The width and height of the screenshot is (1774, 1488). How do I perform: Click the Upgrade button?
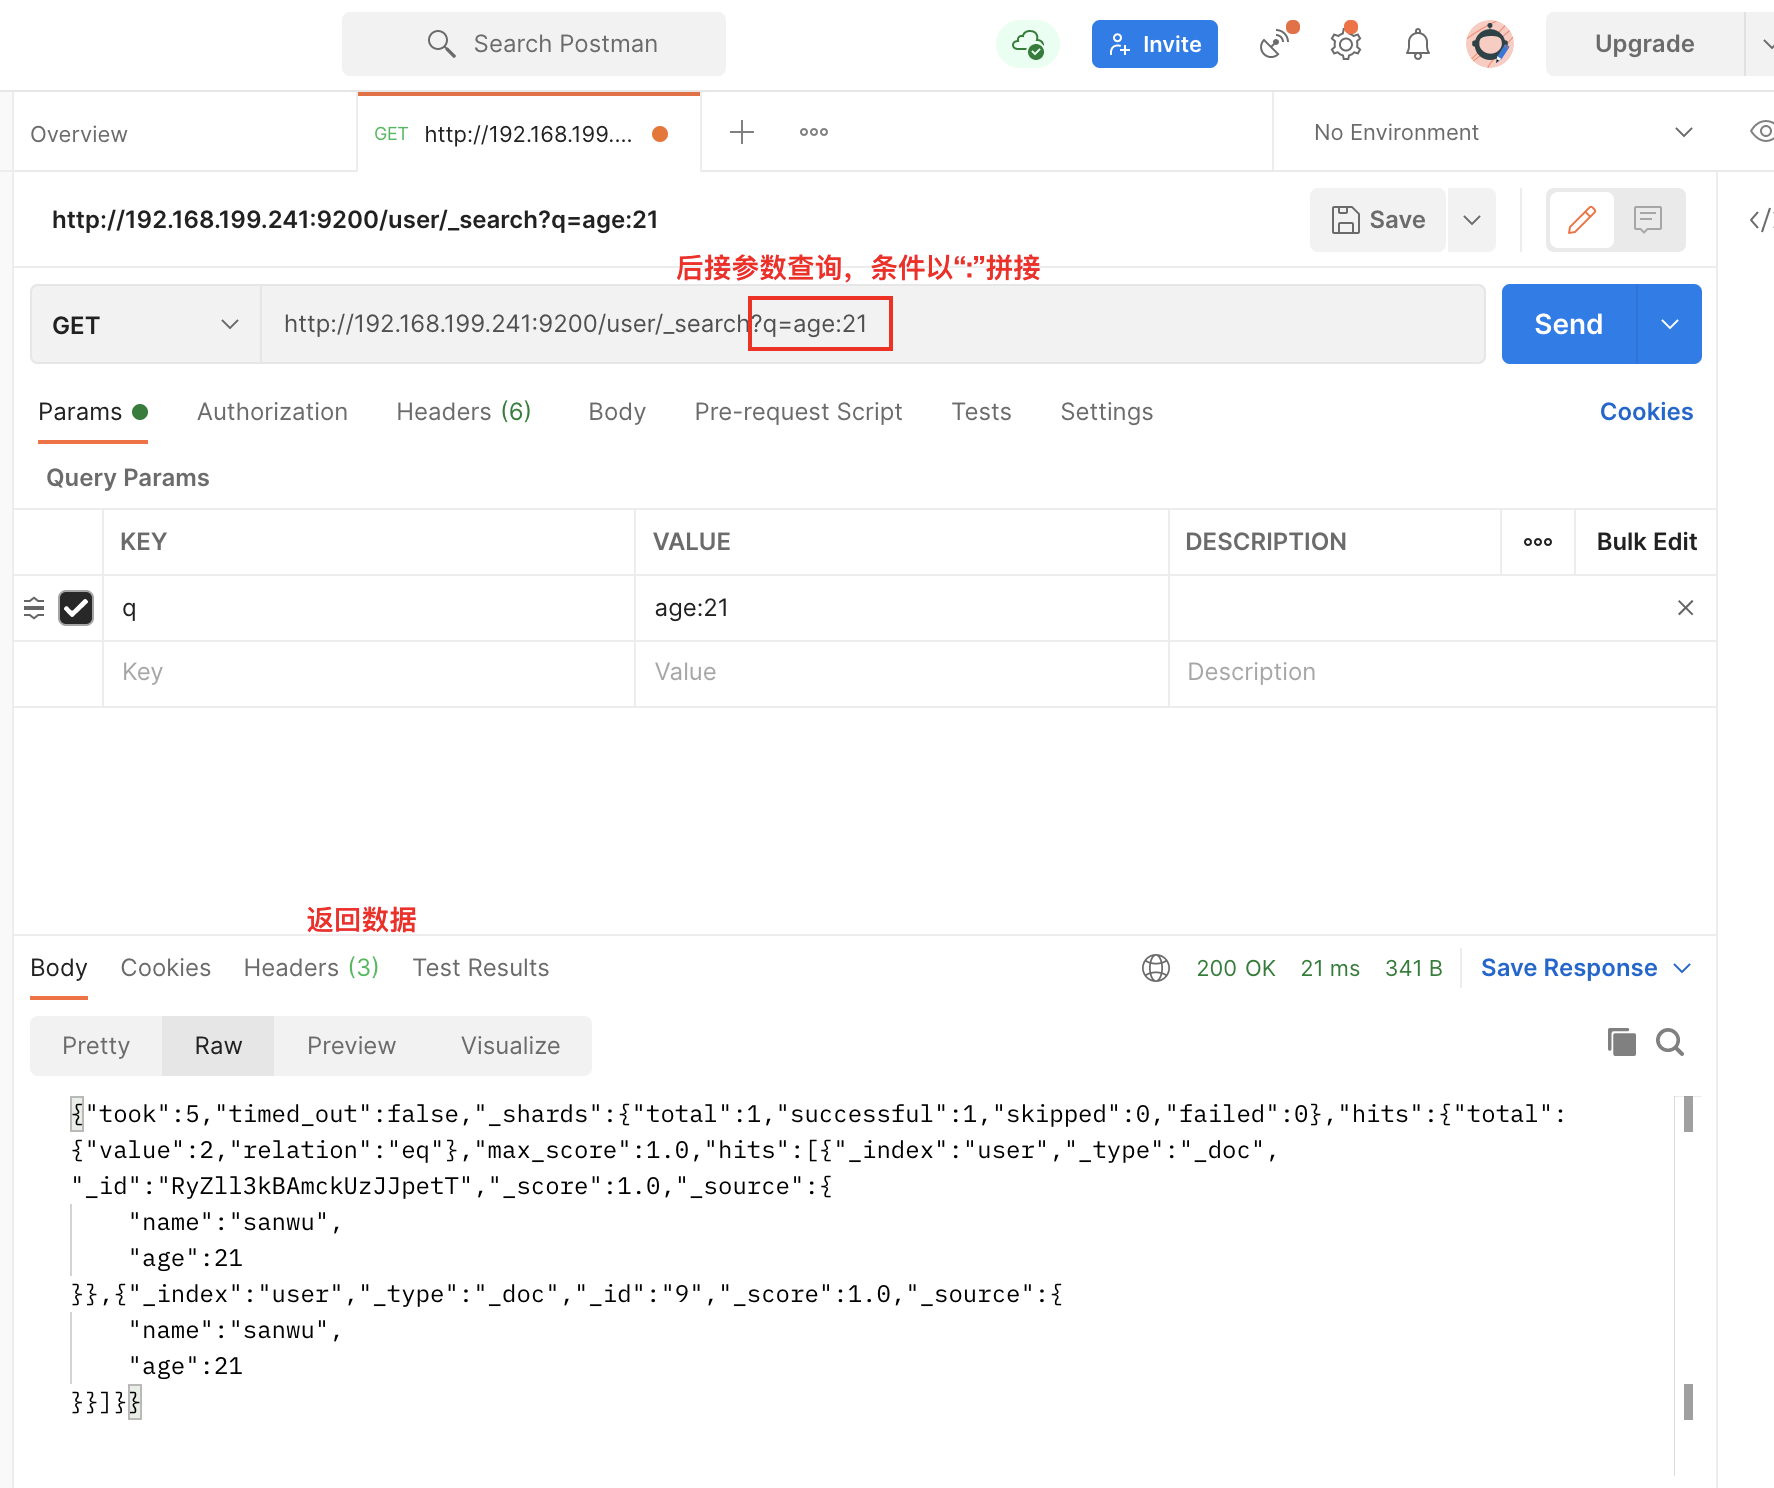pyautogui.click(x=1644, y=44)
